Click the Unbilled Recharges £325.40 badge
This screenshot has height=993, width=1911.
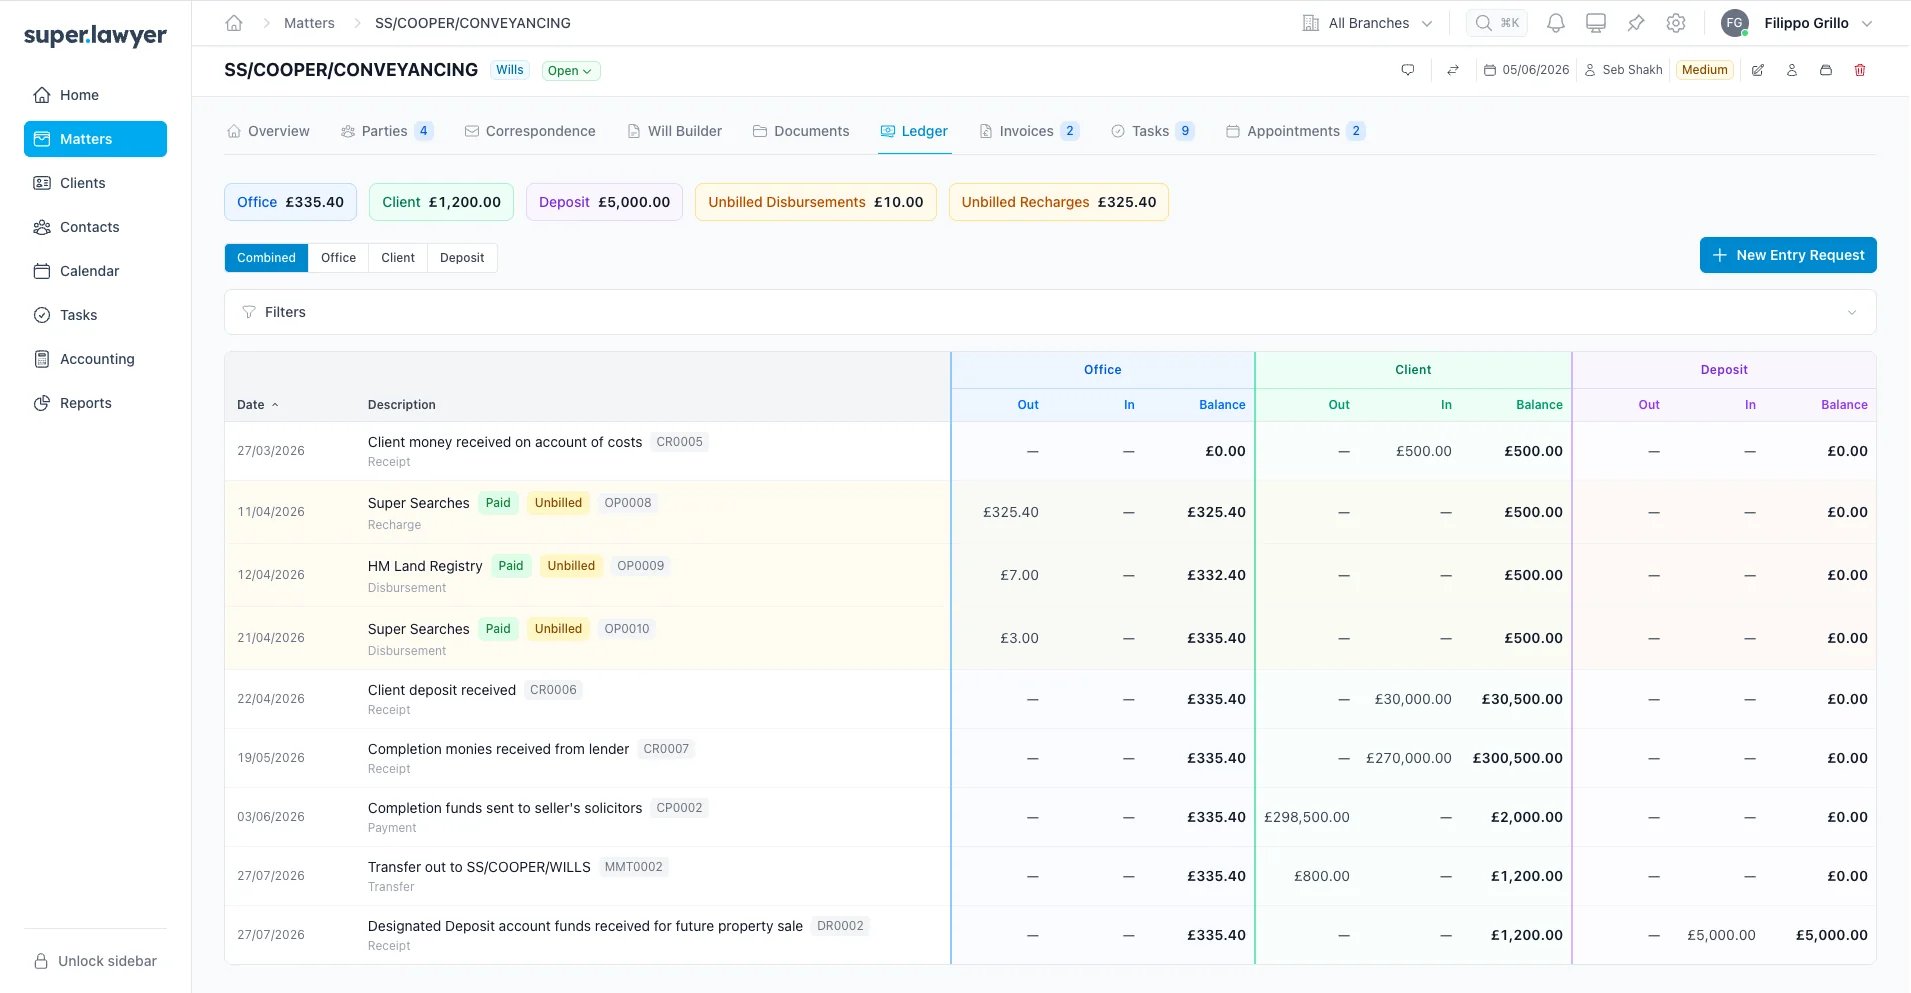click(x=1059, y=202)
